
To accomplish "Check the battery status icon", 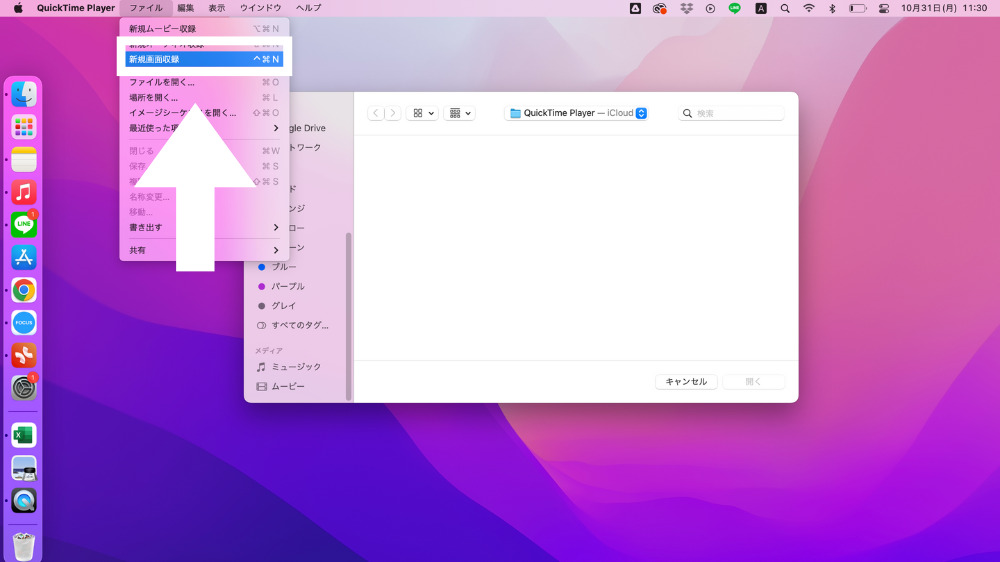I will coord(858,8).
